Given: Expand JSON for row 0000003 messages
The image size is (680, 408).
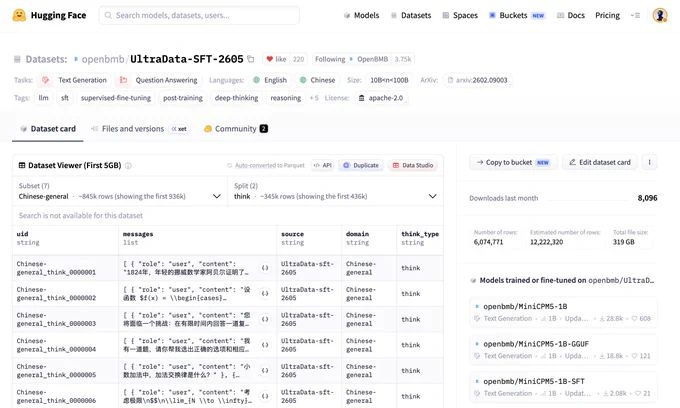Looking at the screenshot, I should pos(265,319).
